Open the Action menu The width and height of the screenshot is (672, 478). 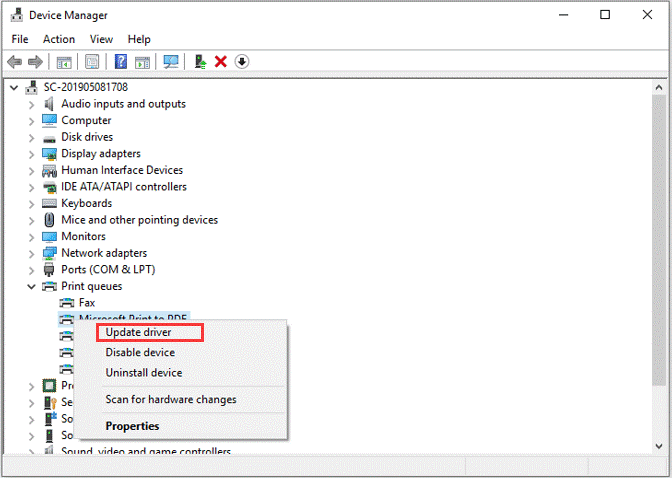coord(59,39)
